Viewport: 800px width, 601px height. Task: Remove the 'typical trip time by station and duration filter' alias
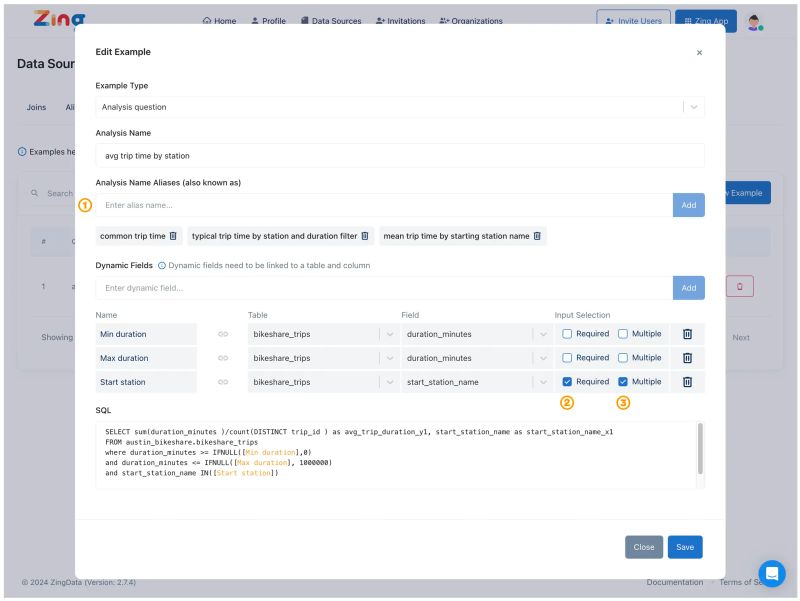click(x=365, y=236)
